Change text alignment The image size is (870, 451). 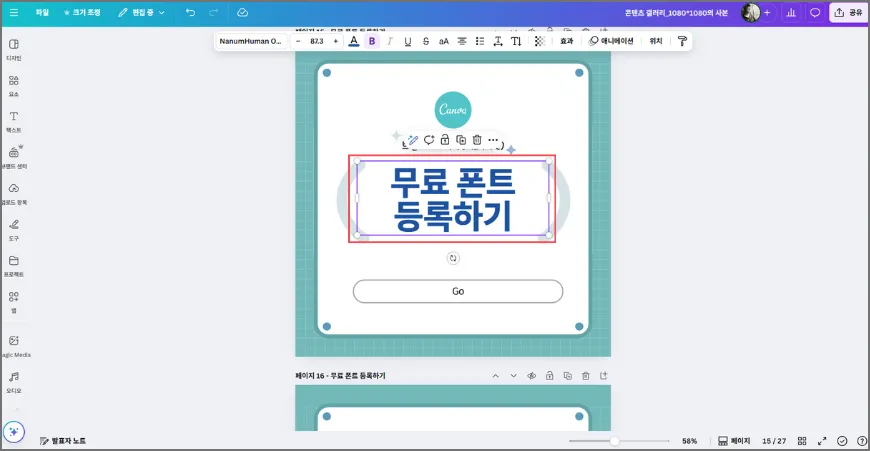pyautogui.click(x=462, y=41)
